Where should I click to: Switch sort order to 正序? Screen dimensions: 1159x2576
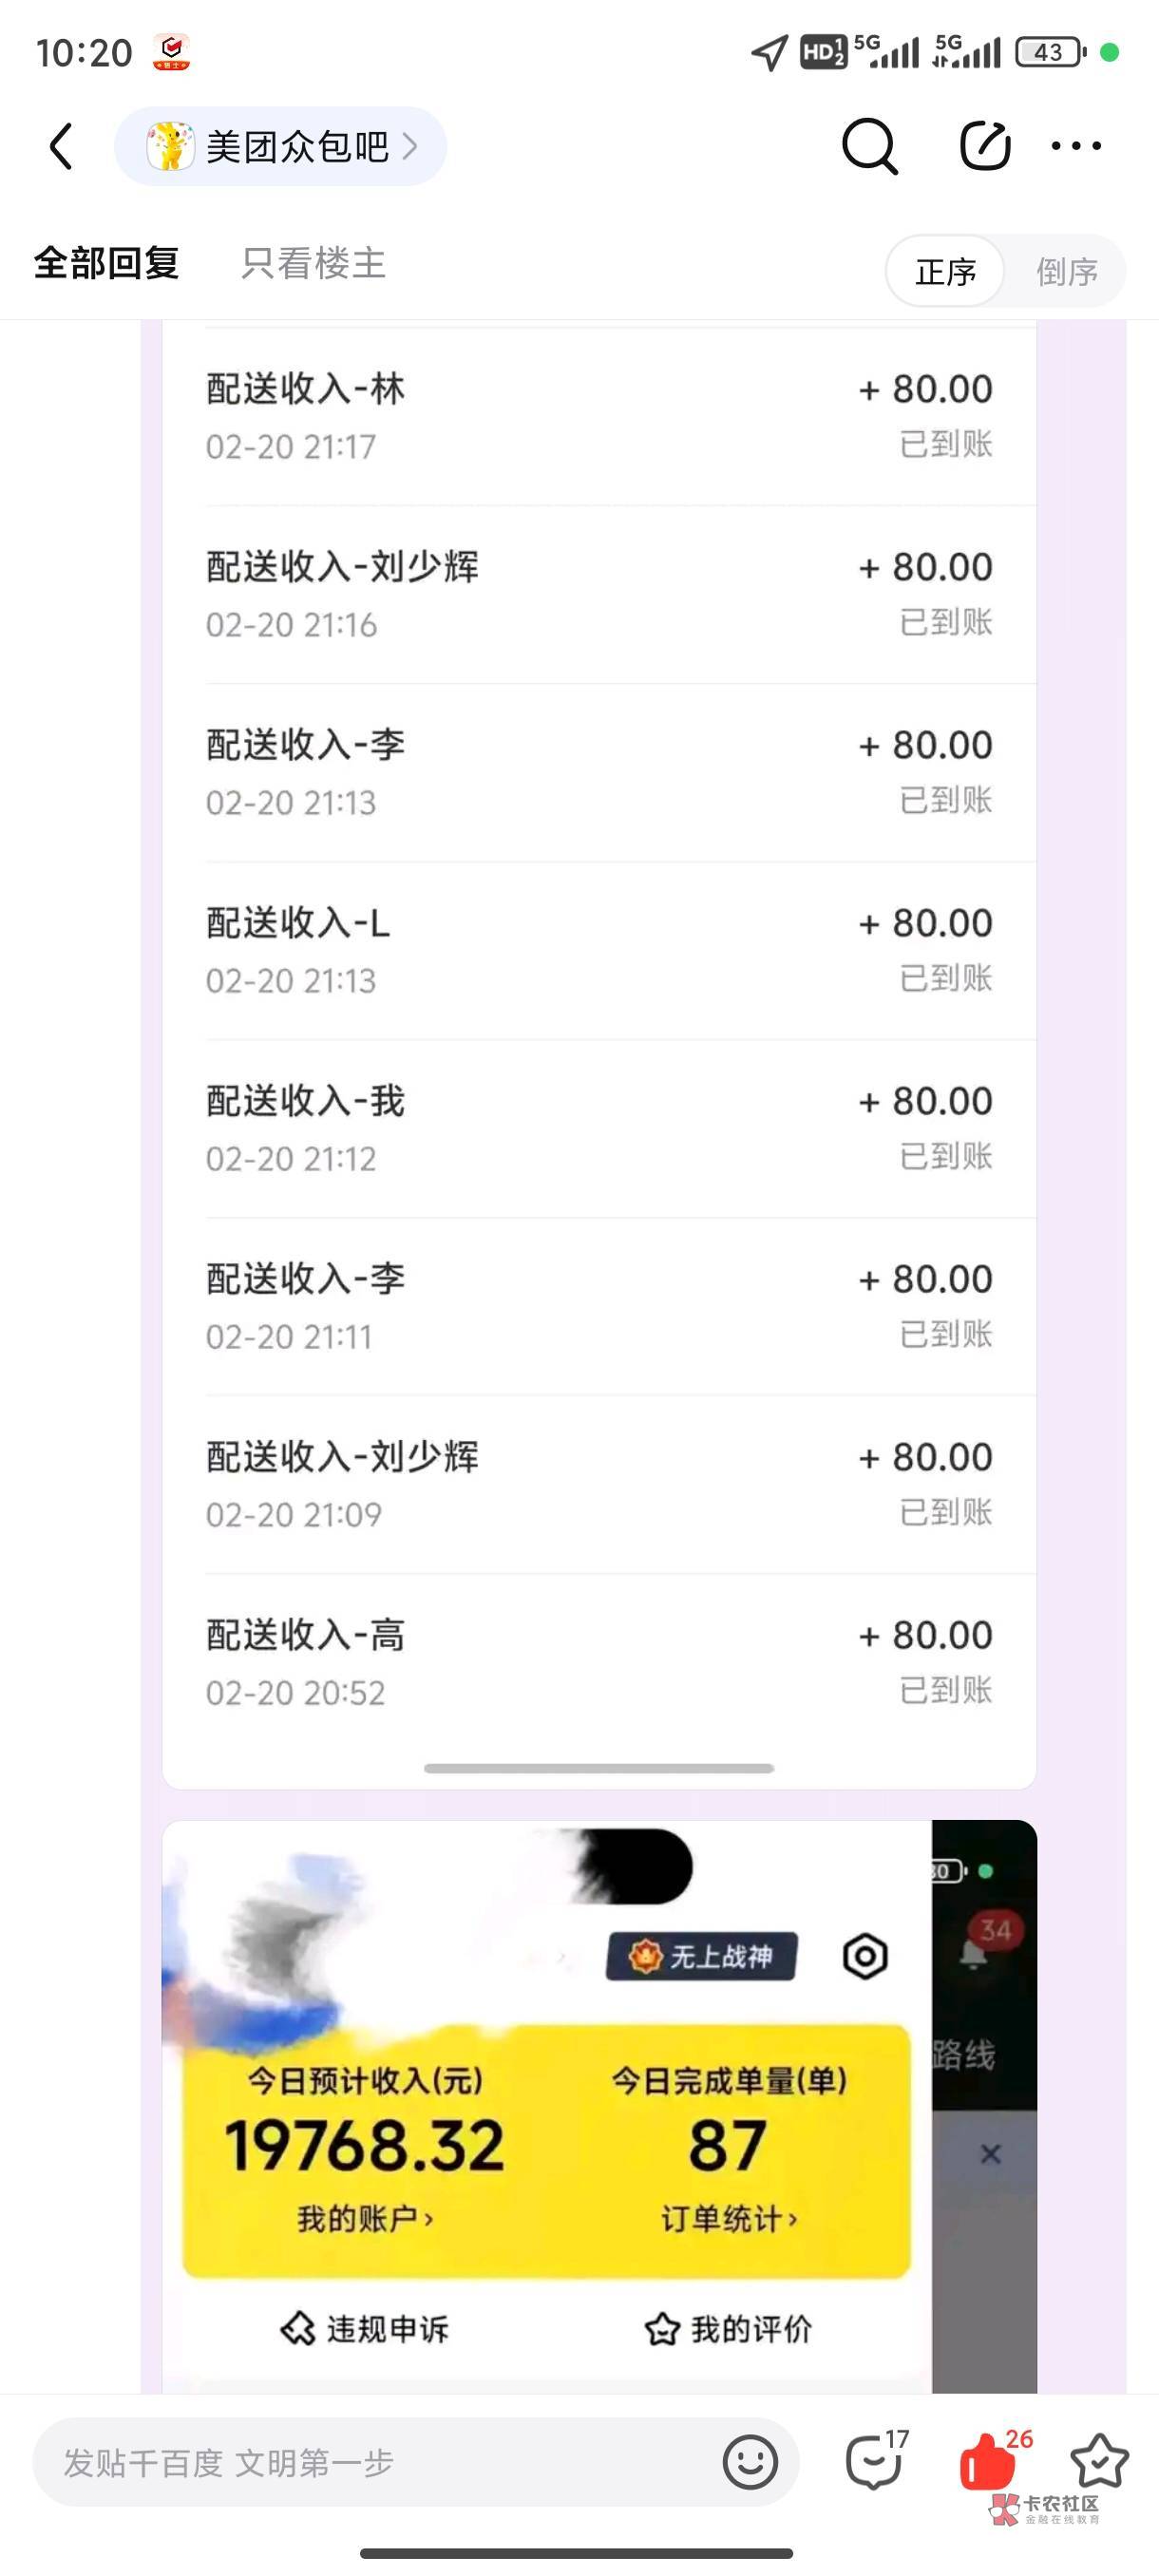point(945,271)
